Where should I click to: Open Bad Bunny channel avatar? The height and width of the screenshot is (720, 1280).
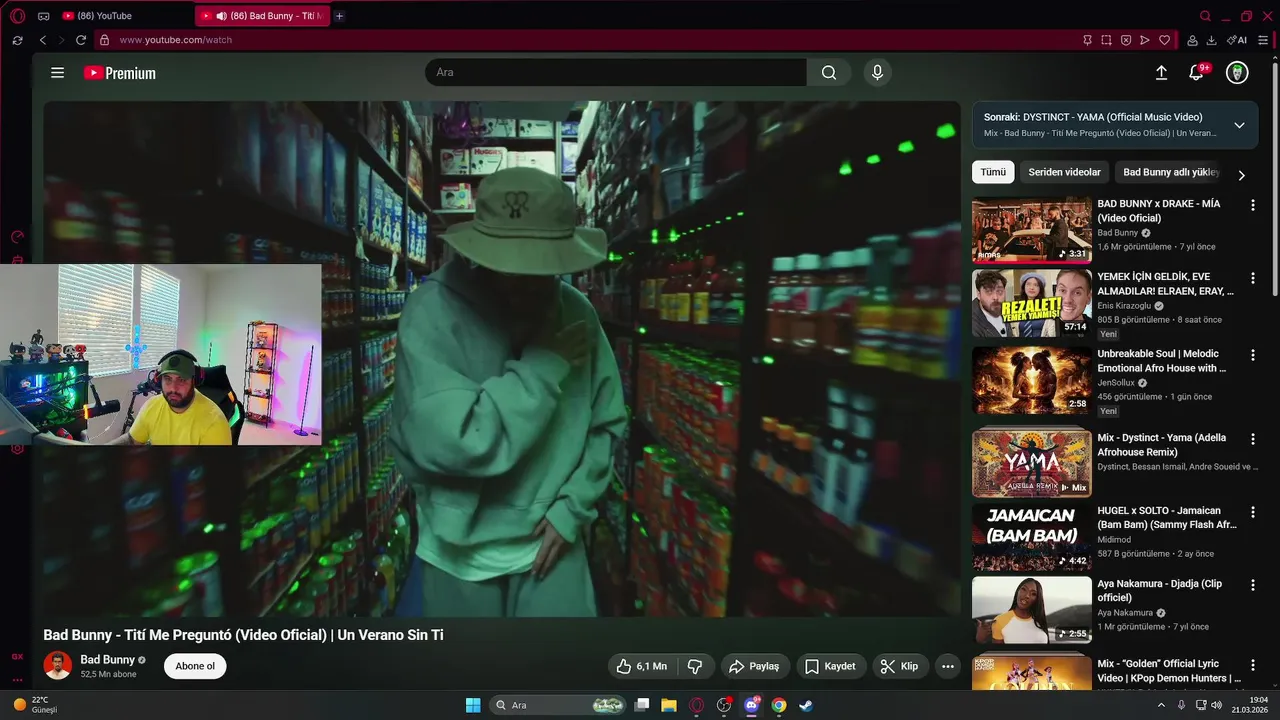click(58, 665)
